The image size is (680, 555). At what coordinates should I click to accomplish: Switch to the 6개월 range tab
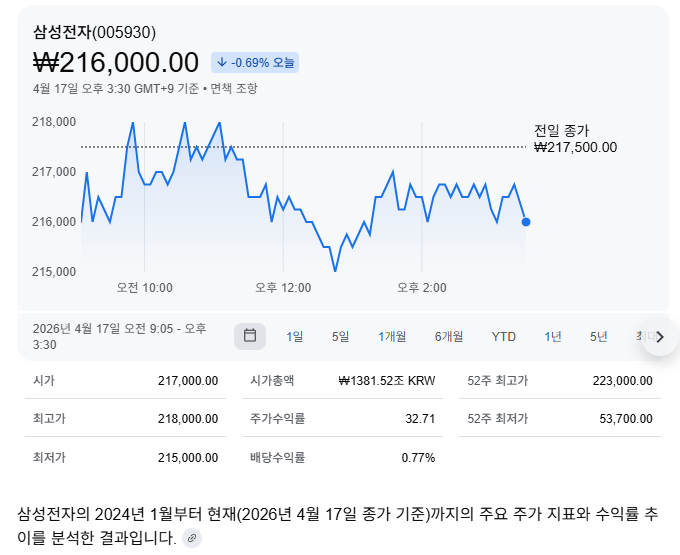tap(449, 336)
